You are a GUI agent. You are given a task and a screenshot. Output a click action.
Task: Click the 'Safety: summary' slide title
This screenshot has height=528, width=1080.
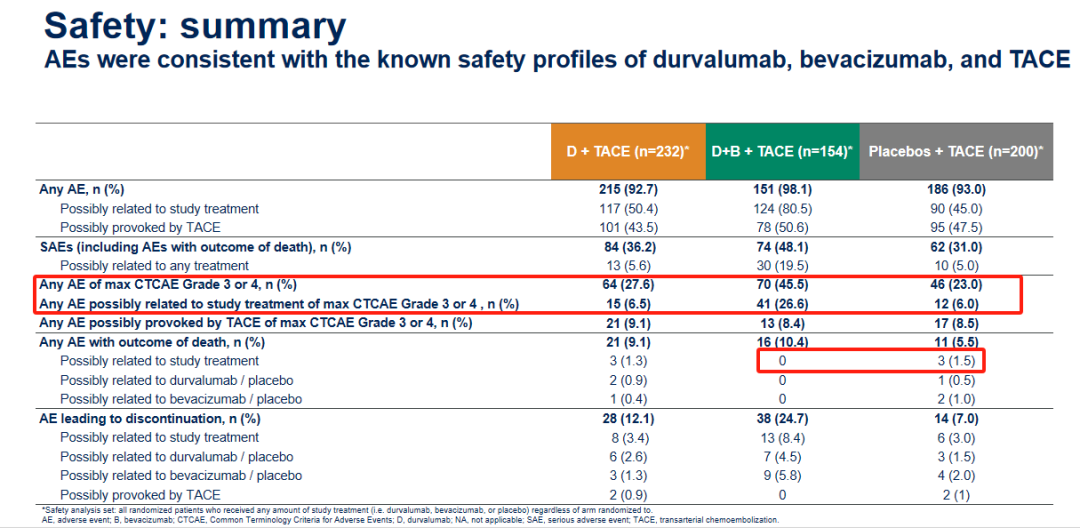click(x=196, y=26)
